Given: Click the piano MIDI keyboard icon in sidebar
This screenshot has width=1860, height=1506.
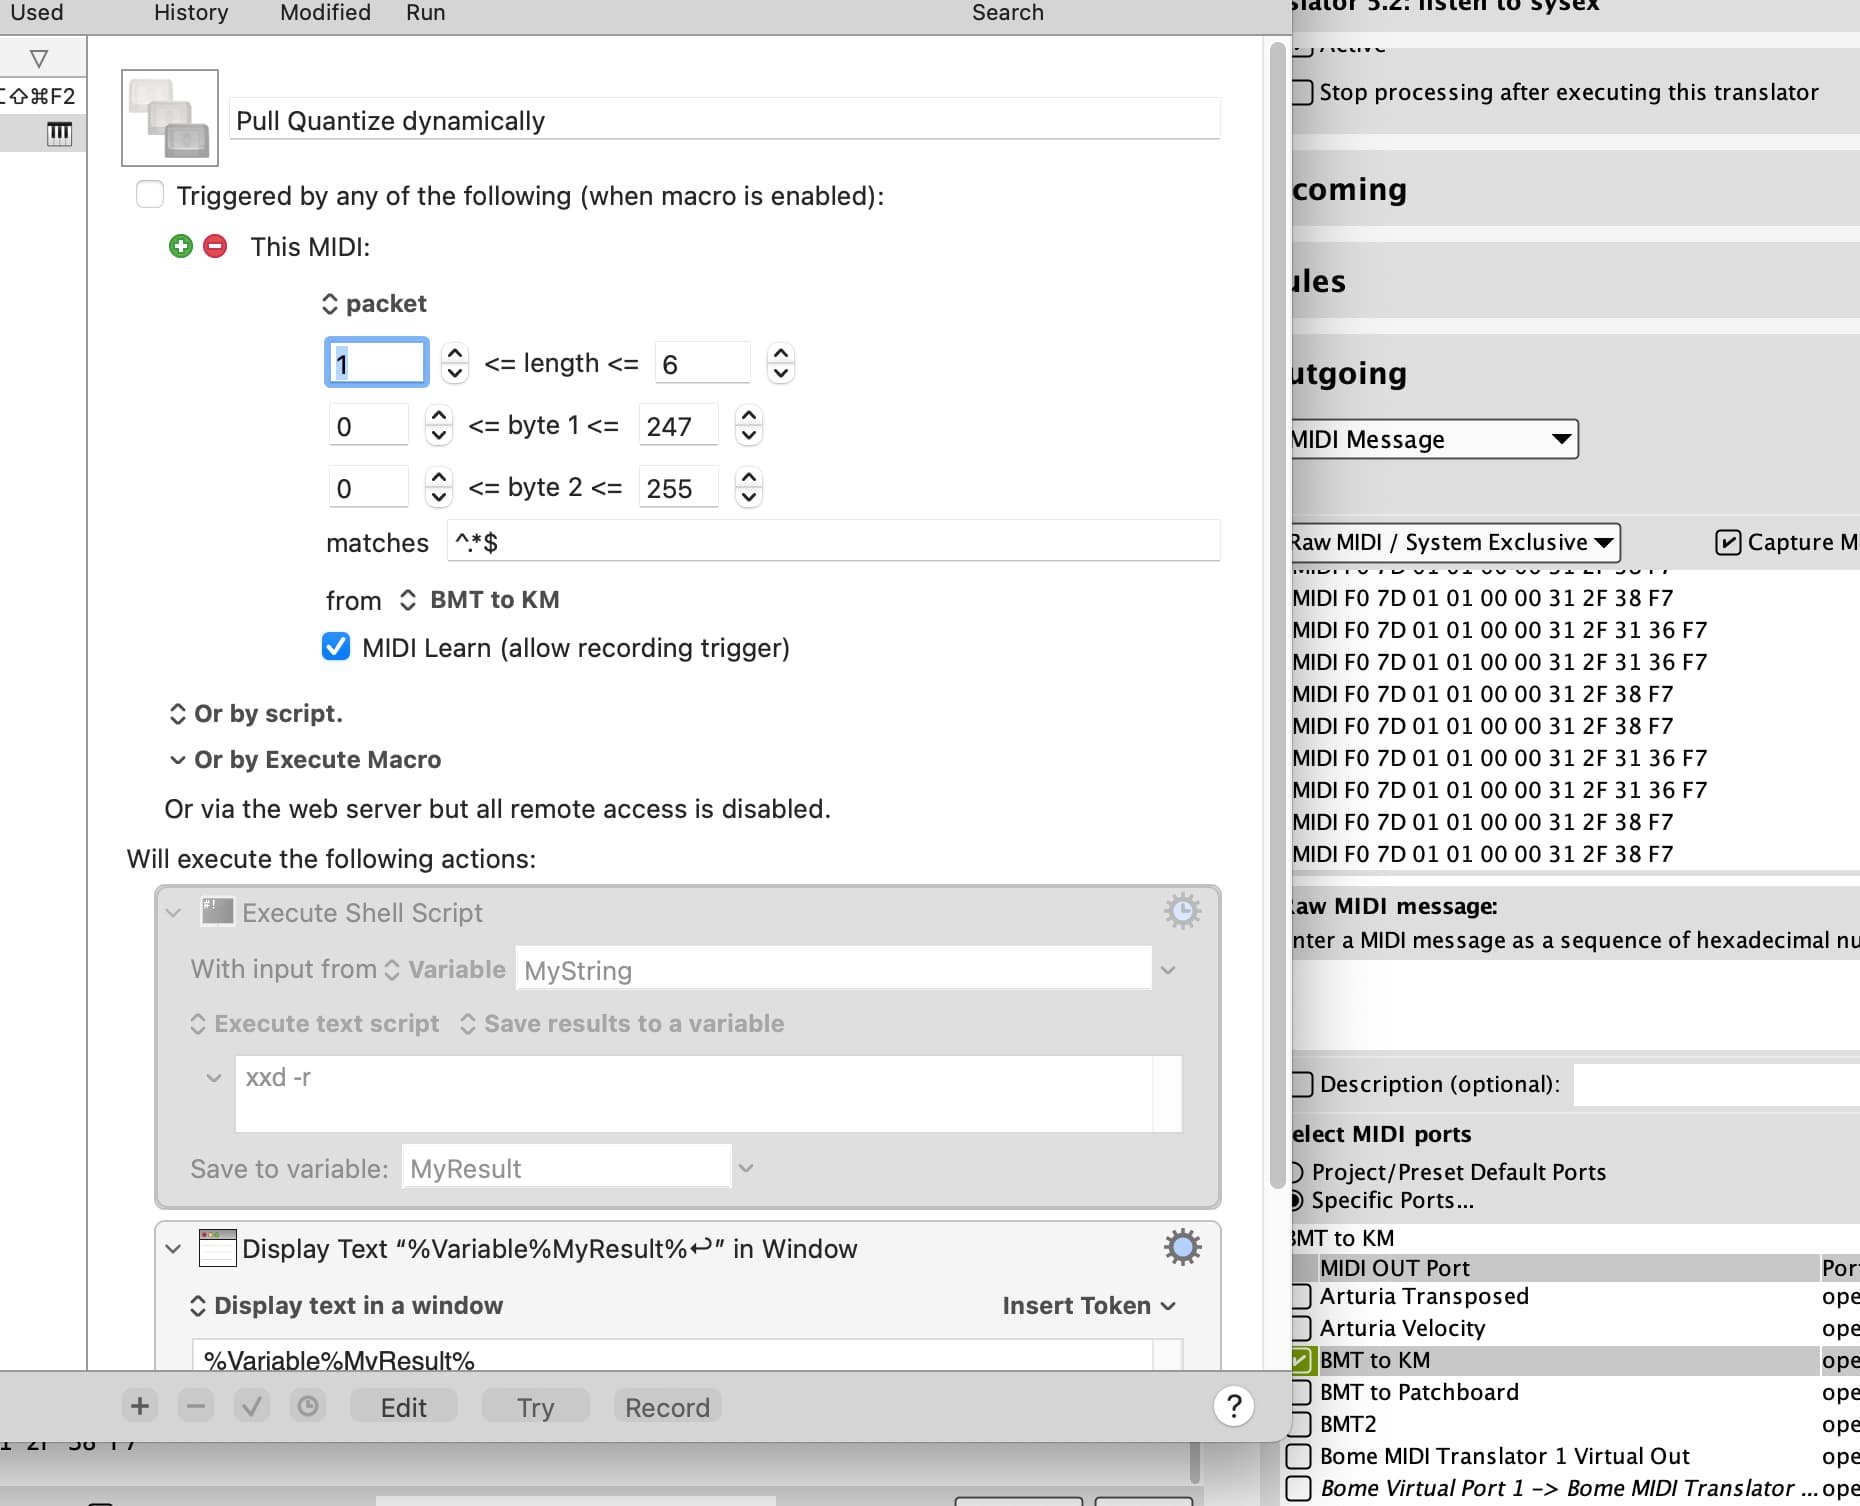Looking at the screenshot, I should (x=59, y=133).
